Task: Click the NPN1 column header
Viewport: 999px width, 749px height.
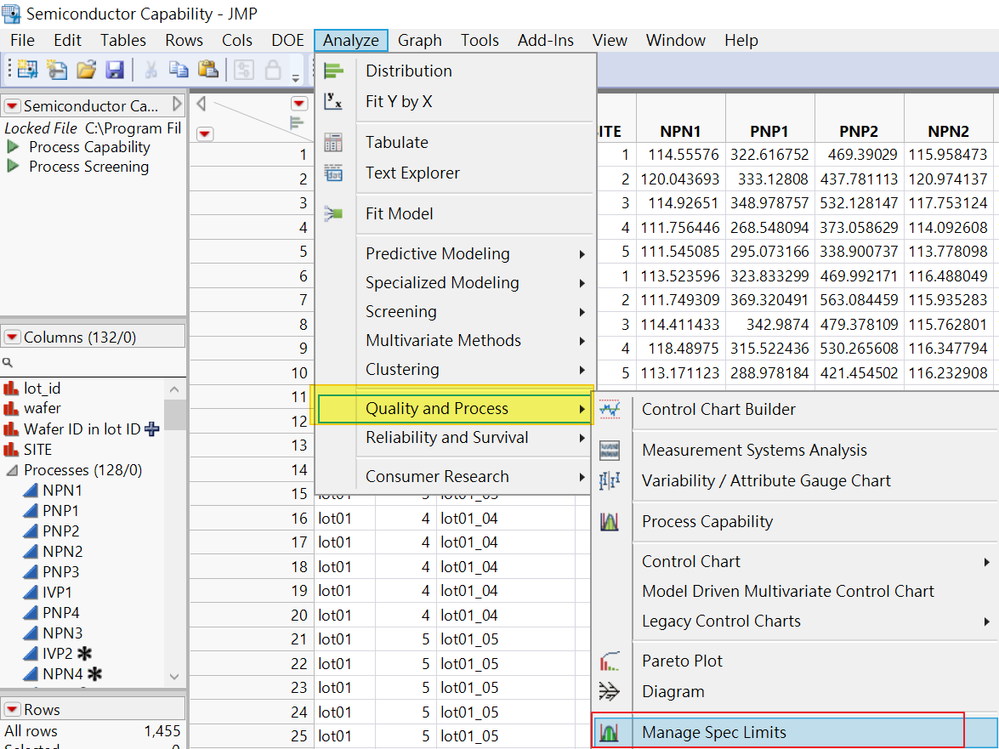Action: 679,131
